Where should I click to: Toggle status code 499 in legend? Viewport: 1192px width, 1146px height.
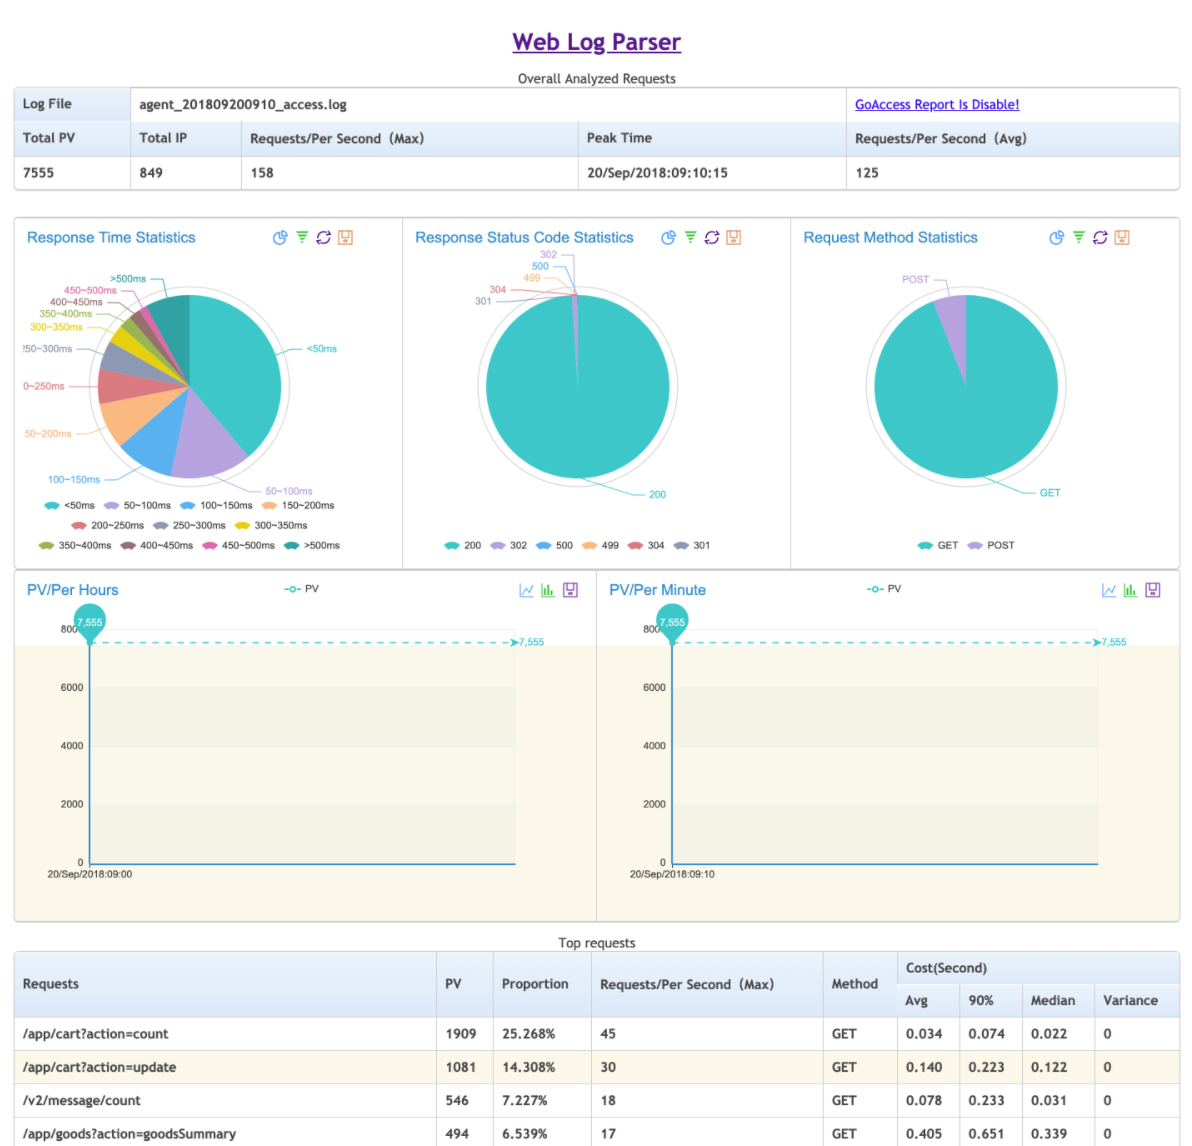pyautogui.click(x=600, y=545)
